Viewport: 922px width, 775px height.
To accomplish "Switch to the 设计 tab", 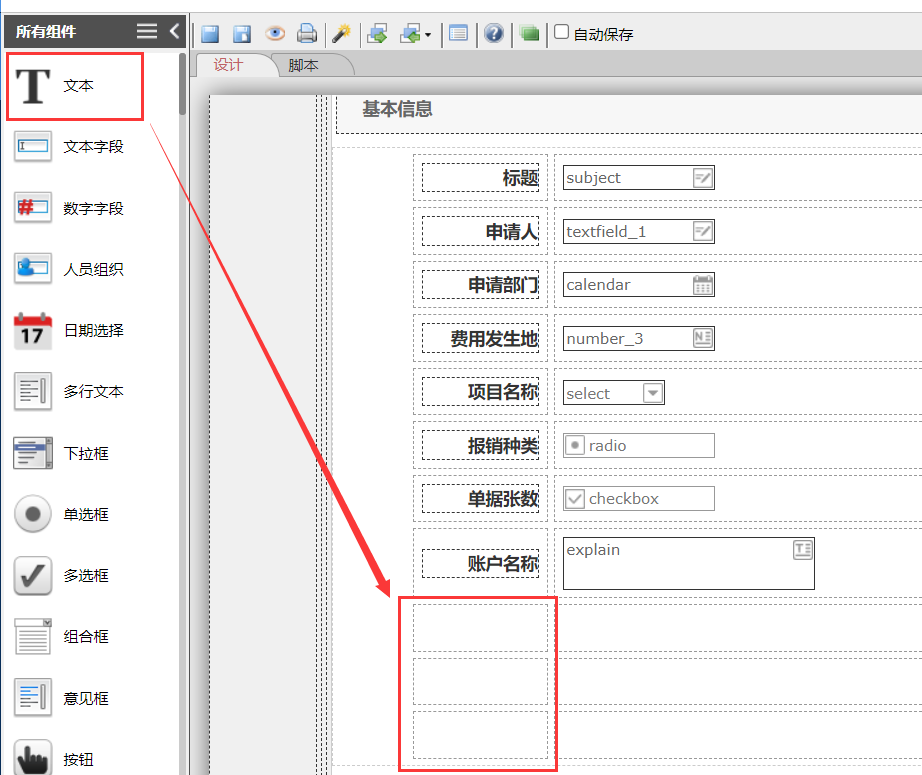I will click(228, 65).
